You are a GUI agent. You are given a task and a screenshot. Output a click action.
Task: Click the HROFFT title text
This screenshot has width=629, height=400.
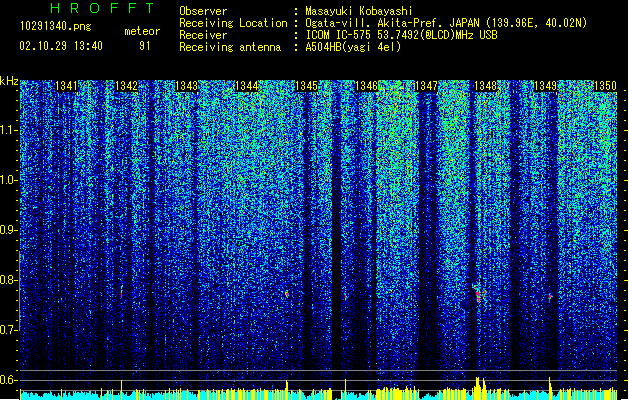click(102, 8)
